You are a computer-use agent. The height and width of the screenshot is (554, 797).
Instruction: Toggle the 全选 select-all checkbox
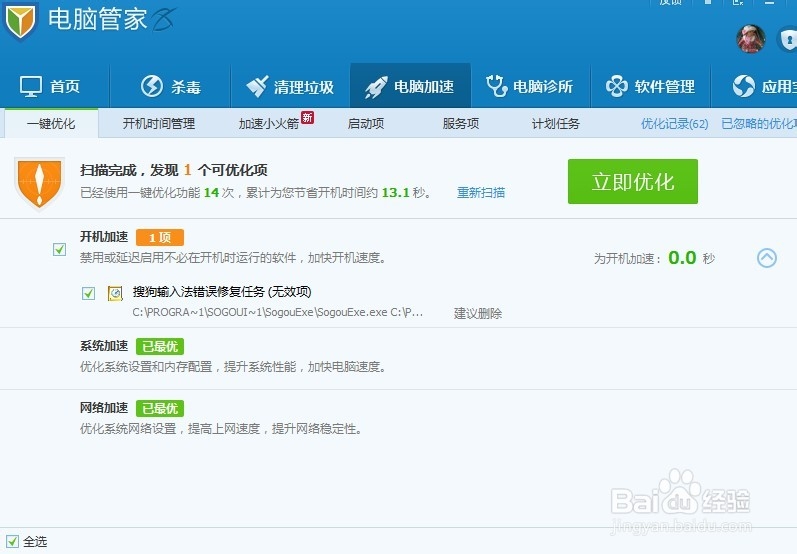pos(12,542)
